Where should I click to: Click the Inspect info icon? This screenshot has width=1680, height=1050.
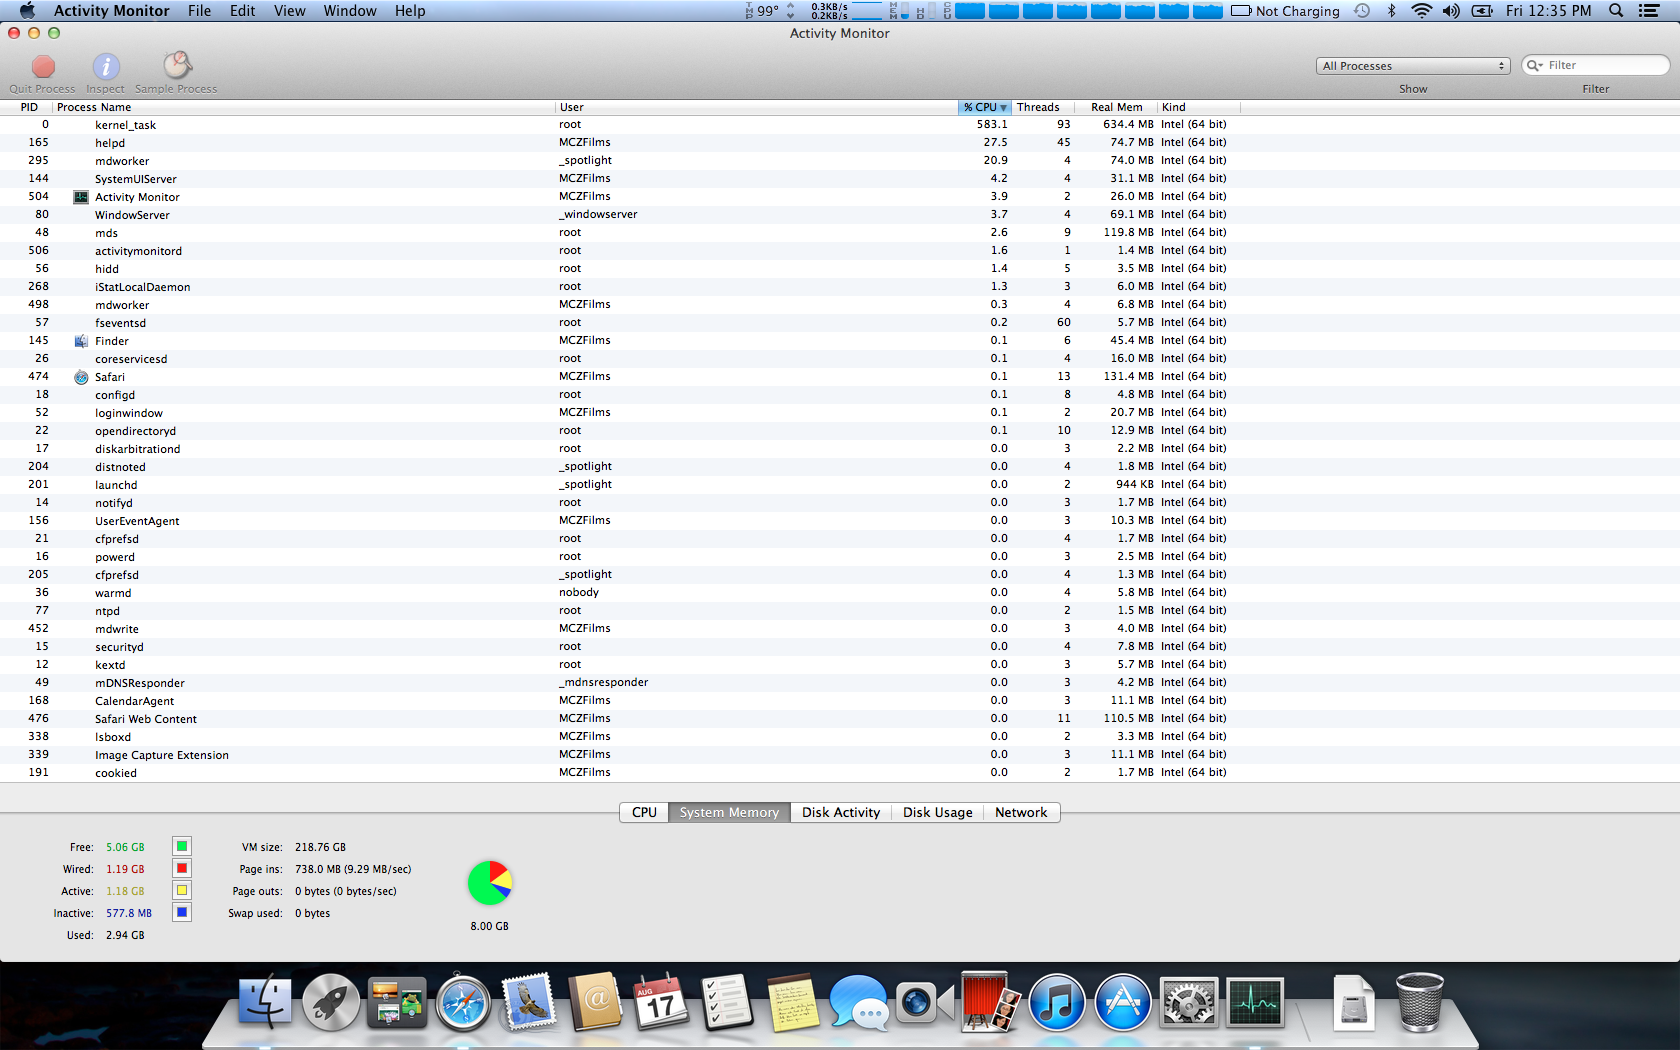click(106, 67)
